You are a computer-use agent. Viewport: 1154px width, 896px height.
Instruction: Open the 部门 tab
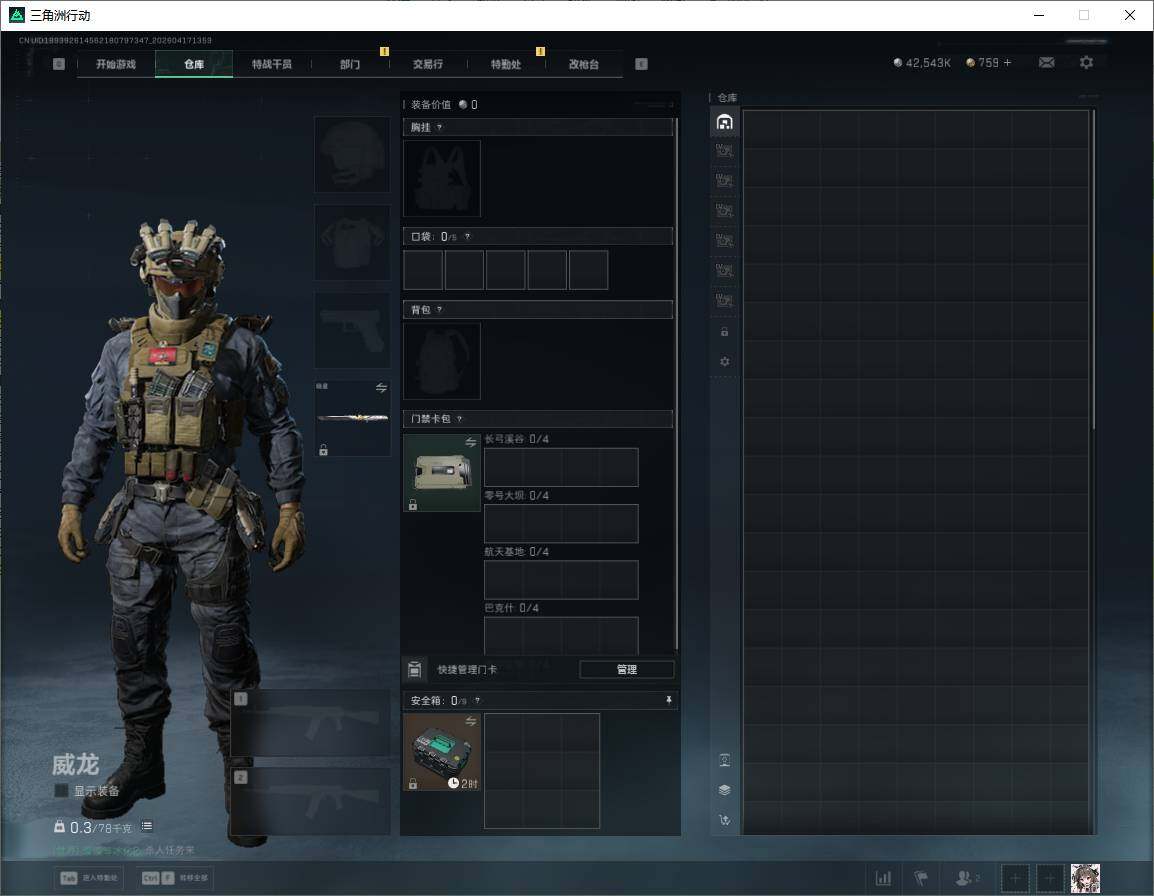(350, 64)
